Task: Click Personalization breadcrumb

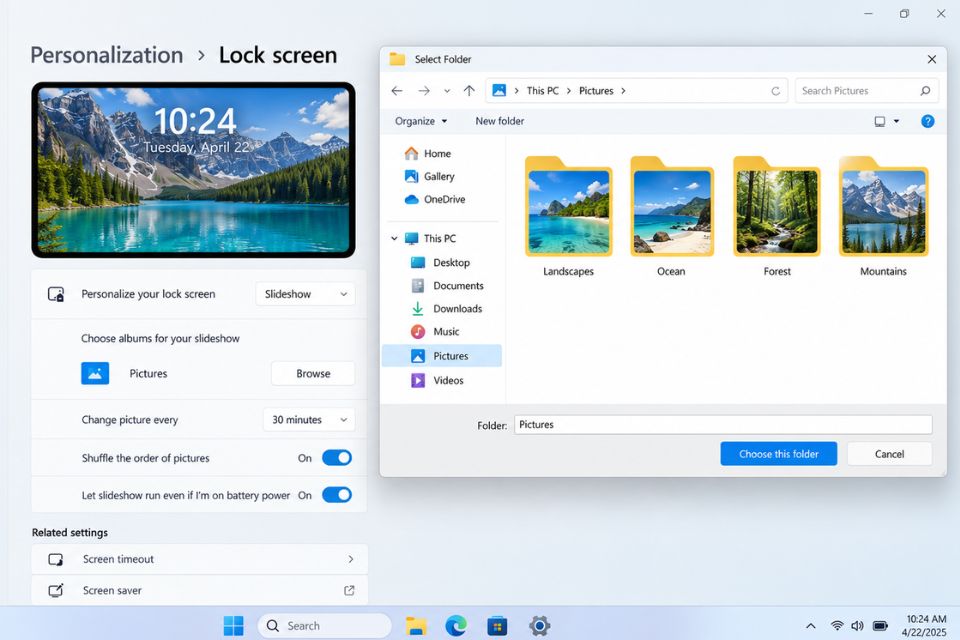Action: (x=107, y=55)
